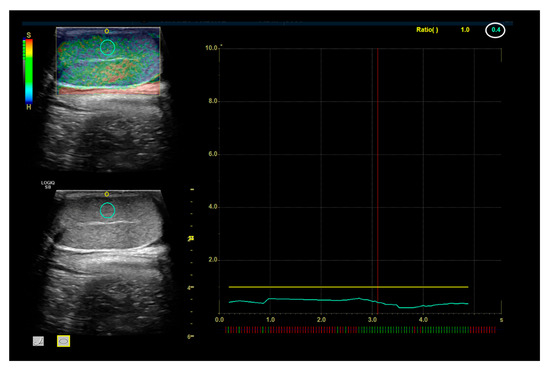
Task: Click the red-green frame quality bar
Action: click(360, 330)
